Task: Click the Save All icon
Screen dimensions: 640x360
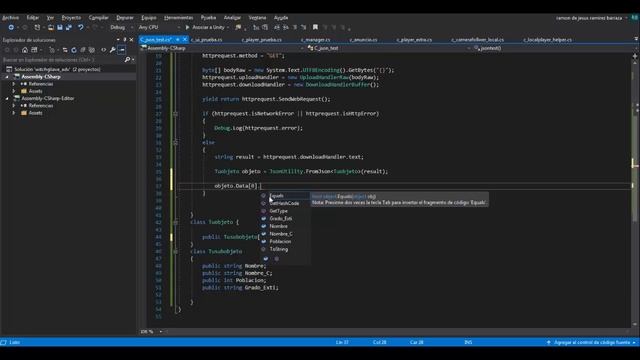Action: click(69, 27)
